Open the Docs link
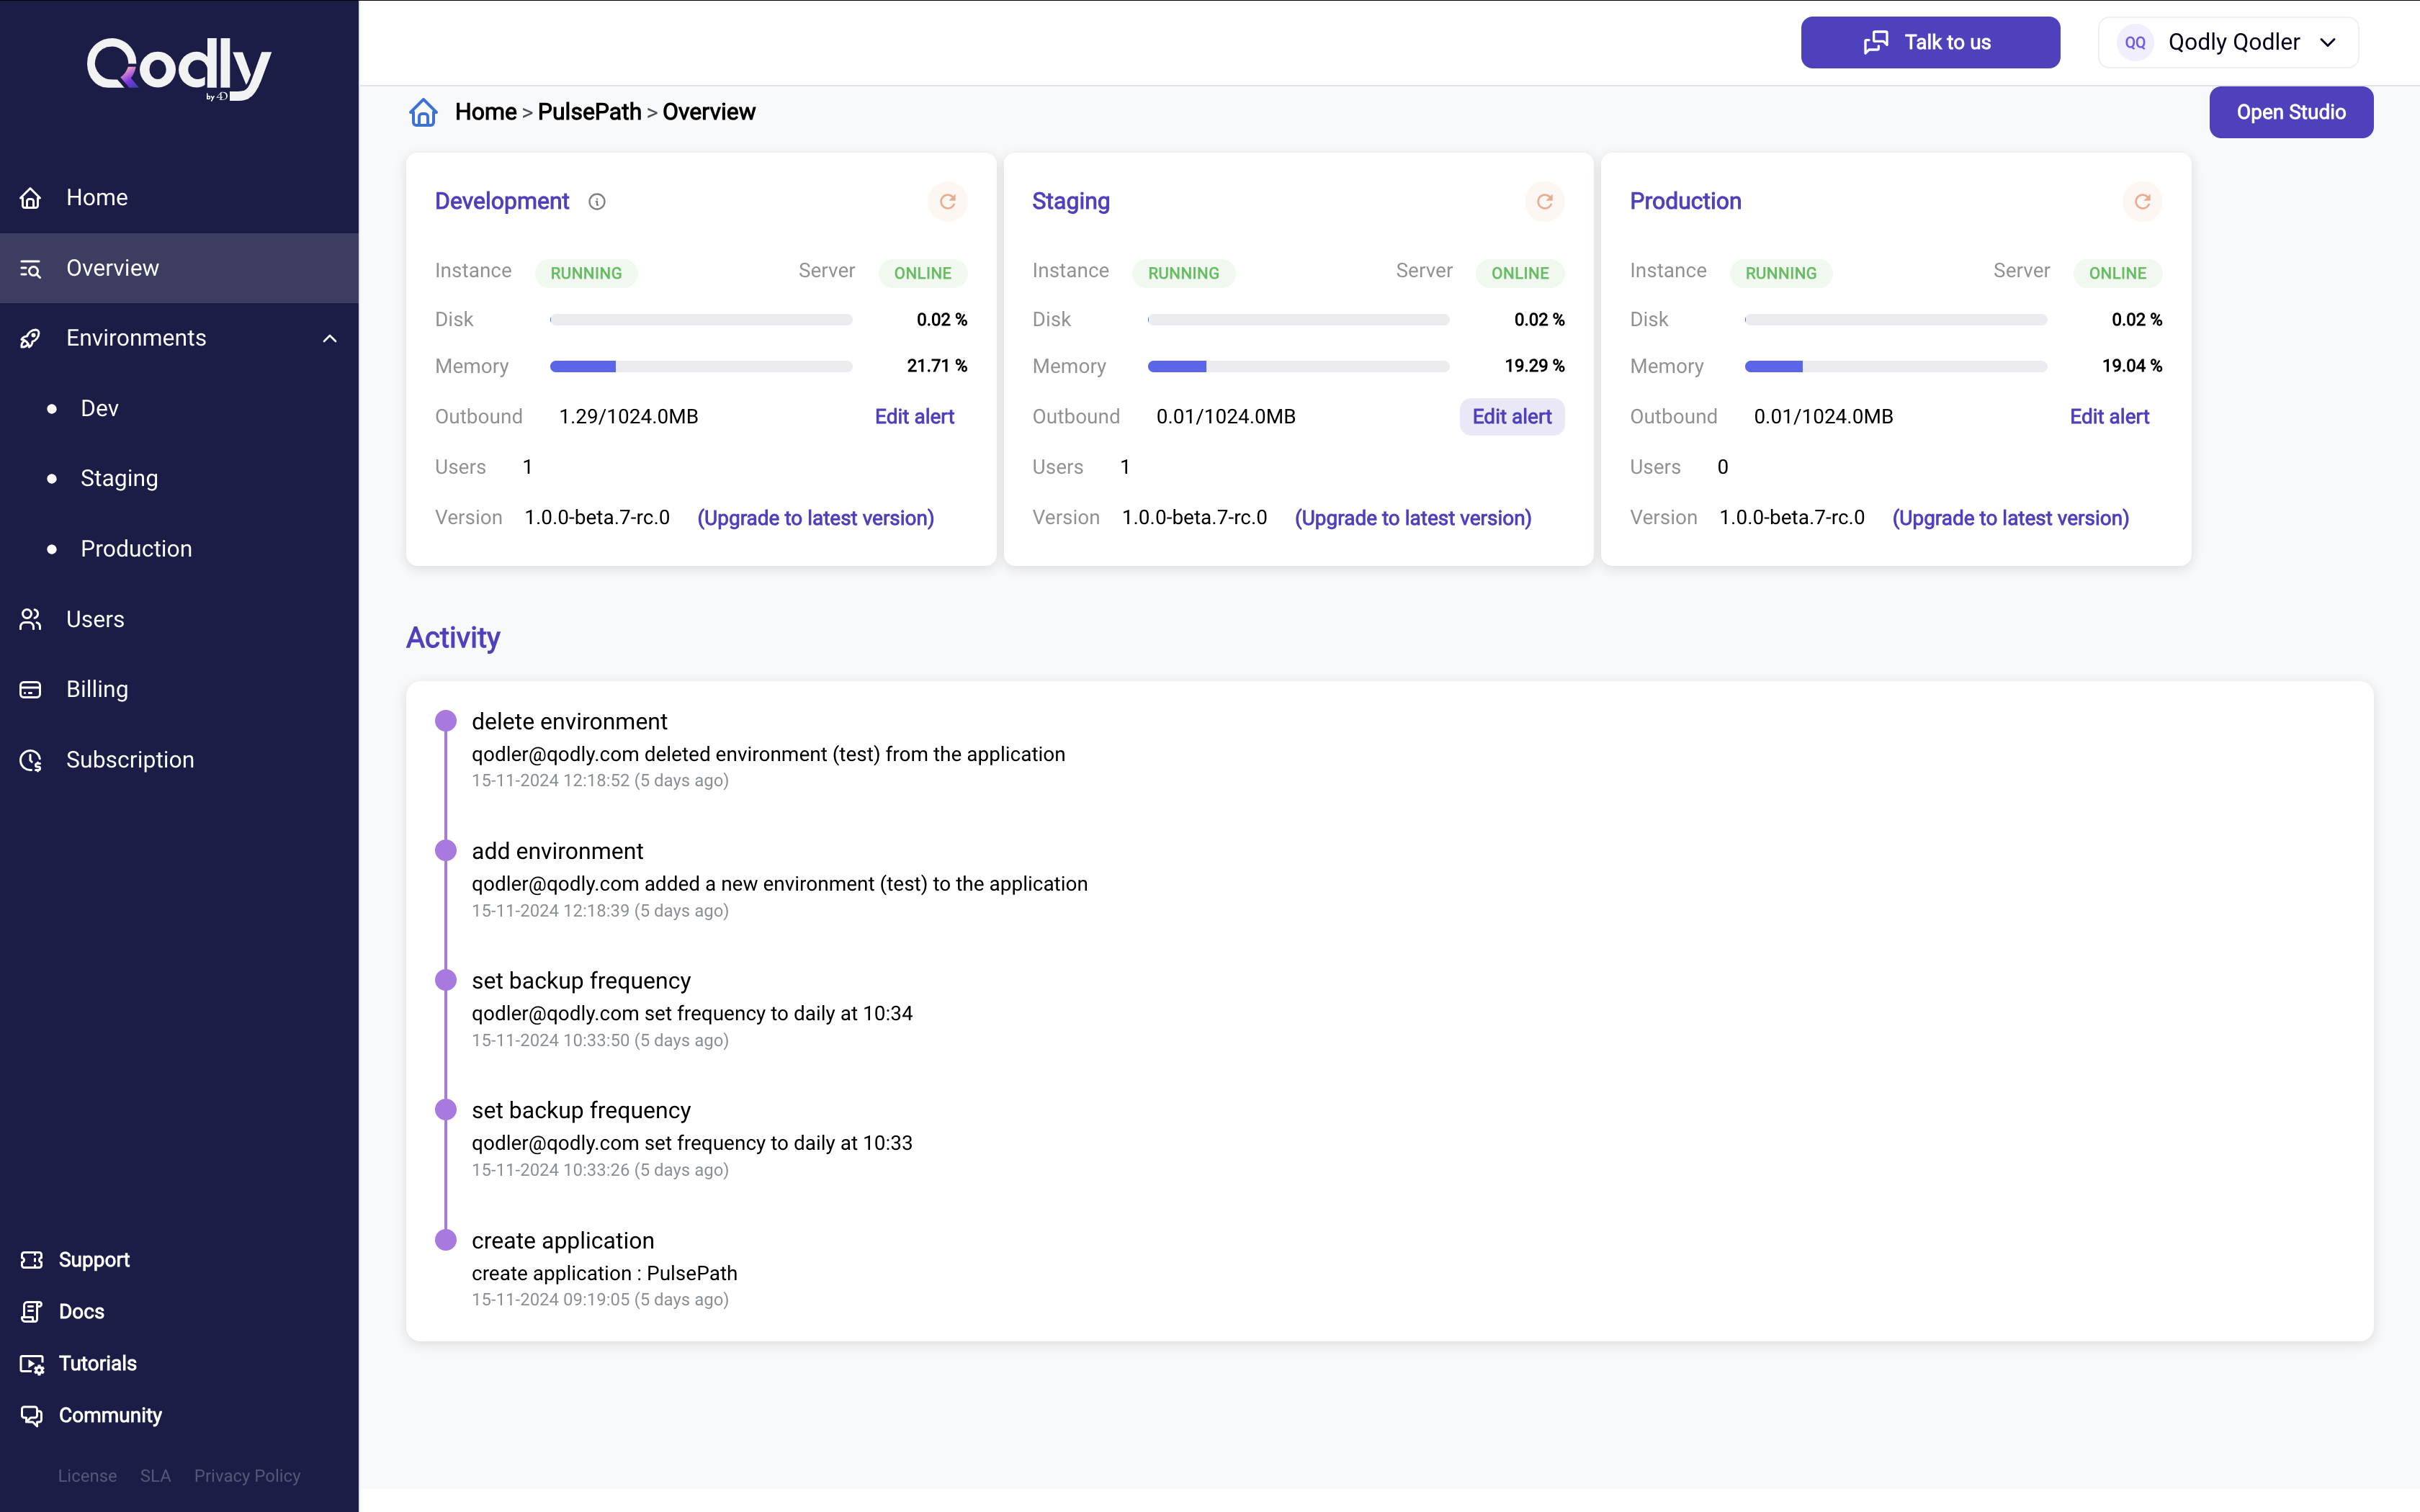 (81, 1311)
